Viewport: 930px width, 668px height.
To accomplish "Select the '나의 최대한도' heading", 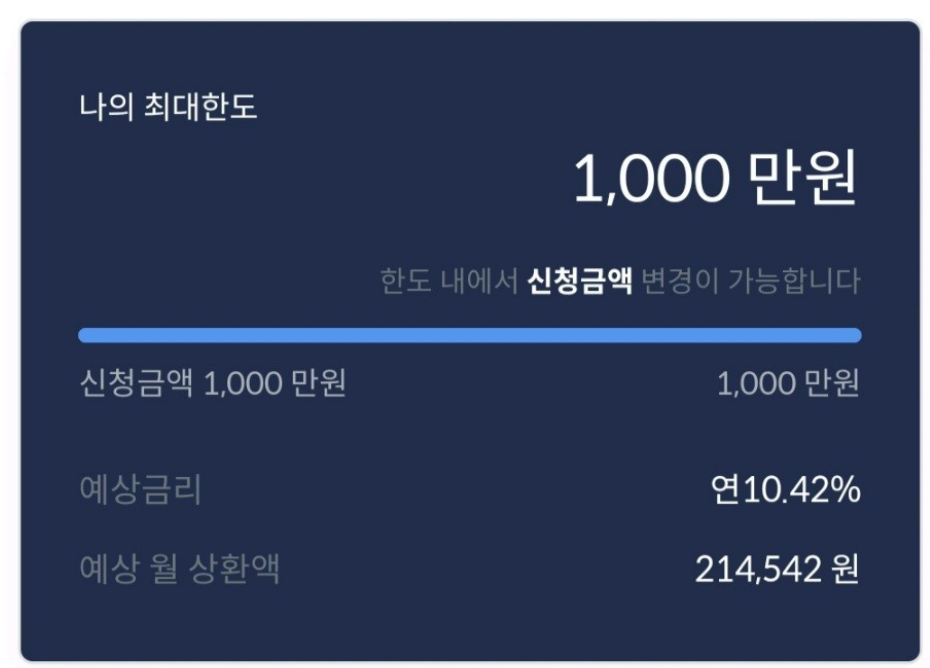I will click(x=168, y=106).
